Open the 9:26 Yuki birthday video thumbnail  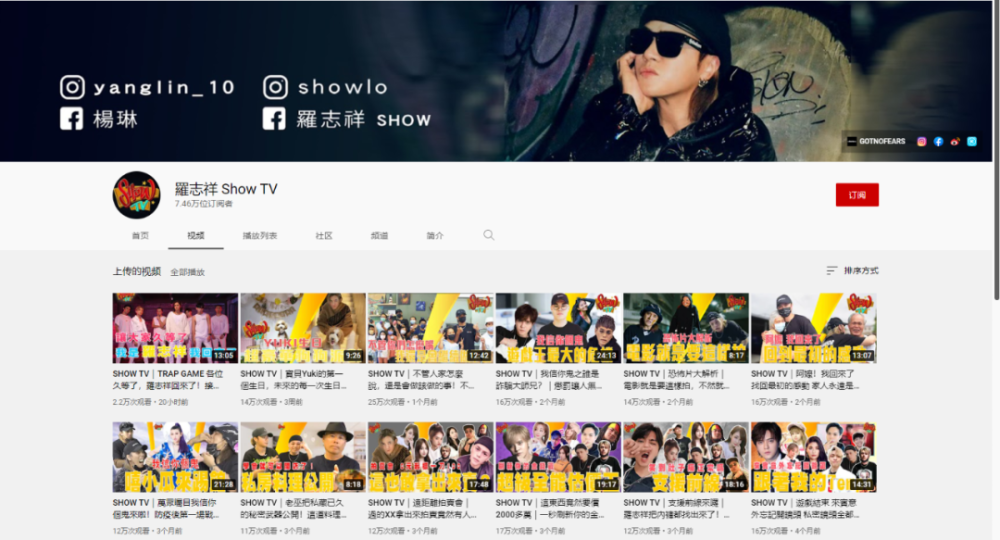pos(303,328)
